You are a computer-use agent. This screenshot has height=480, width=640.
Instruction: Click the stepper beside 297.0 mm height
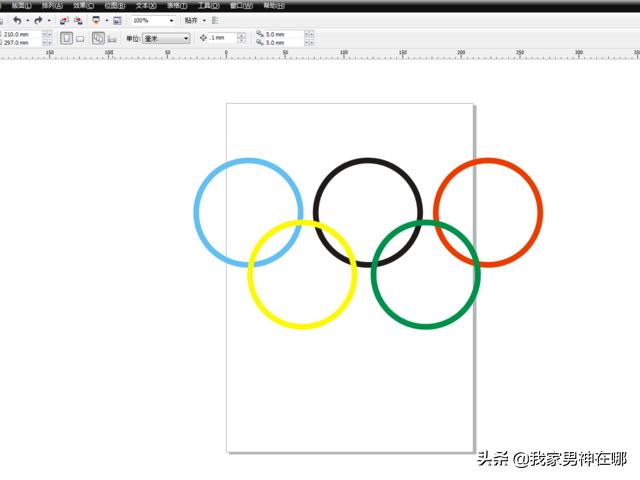pyautogui.click(x=47, y=42)
